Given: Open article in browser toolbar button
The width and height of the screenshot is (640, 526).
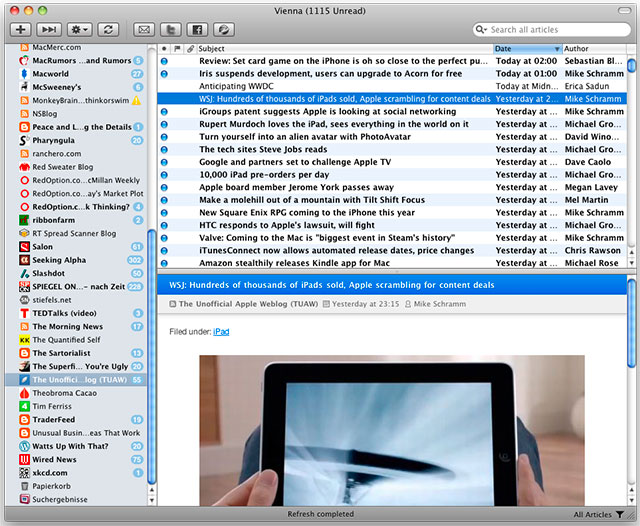Looking at the screenshot, I should (x=224, y=29).
